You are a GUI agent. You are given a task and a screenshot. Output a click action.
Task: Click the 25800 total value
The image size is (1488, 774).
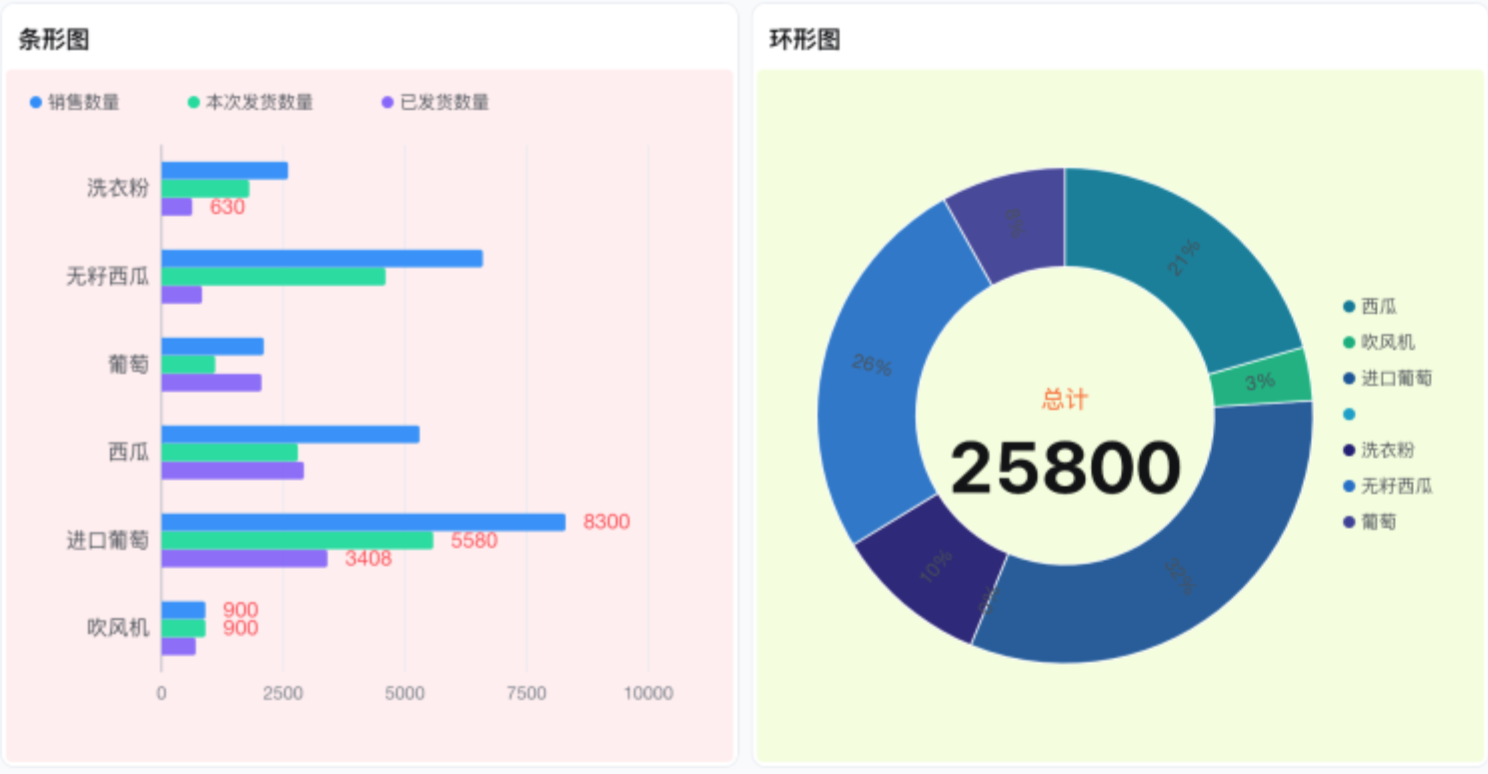coord(1065,469)
